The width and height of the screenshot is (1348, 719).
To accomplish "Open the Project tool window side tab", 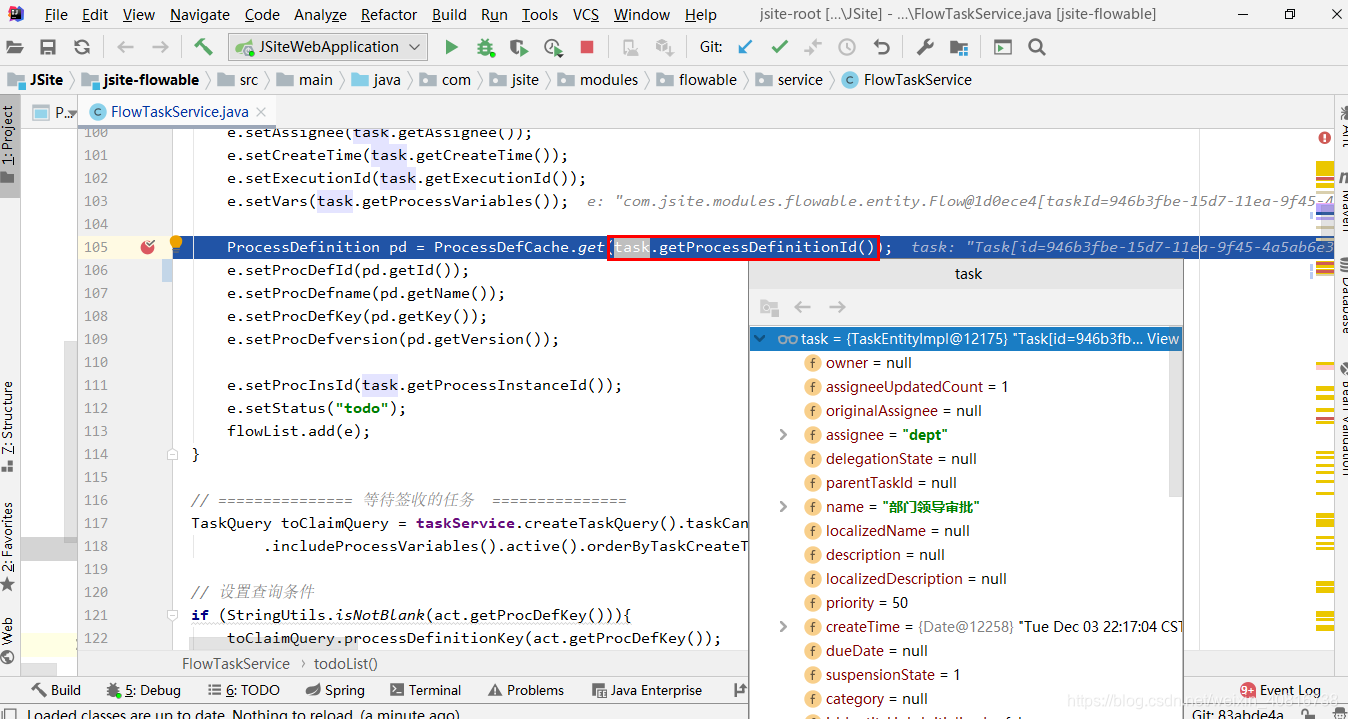I will pyautogui.click(x=9, y=147).
